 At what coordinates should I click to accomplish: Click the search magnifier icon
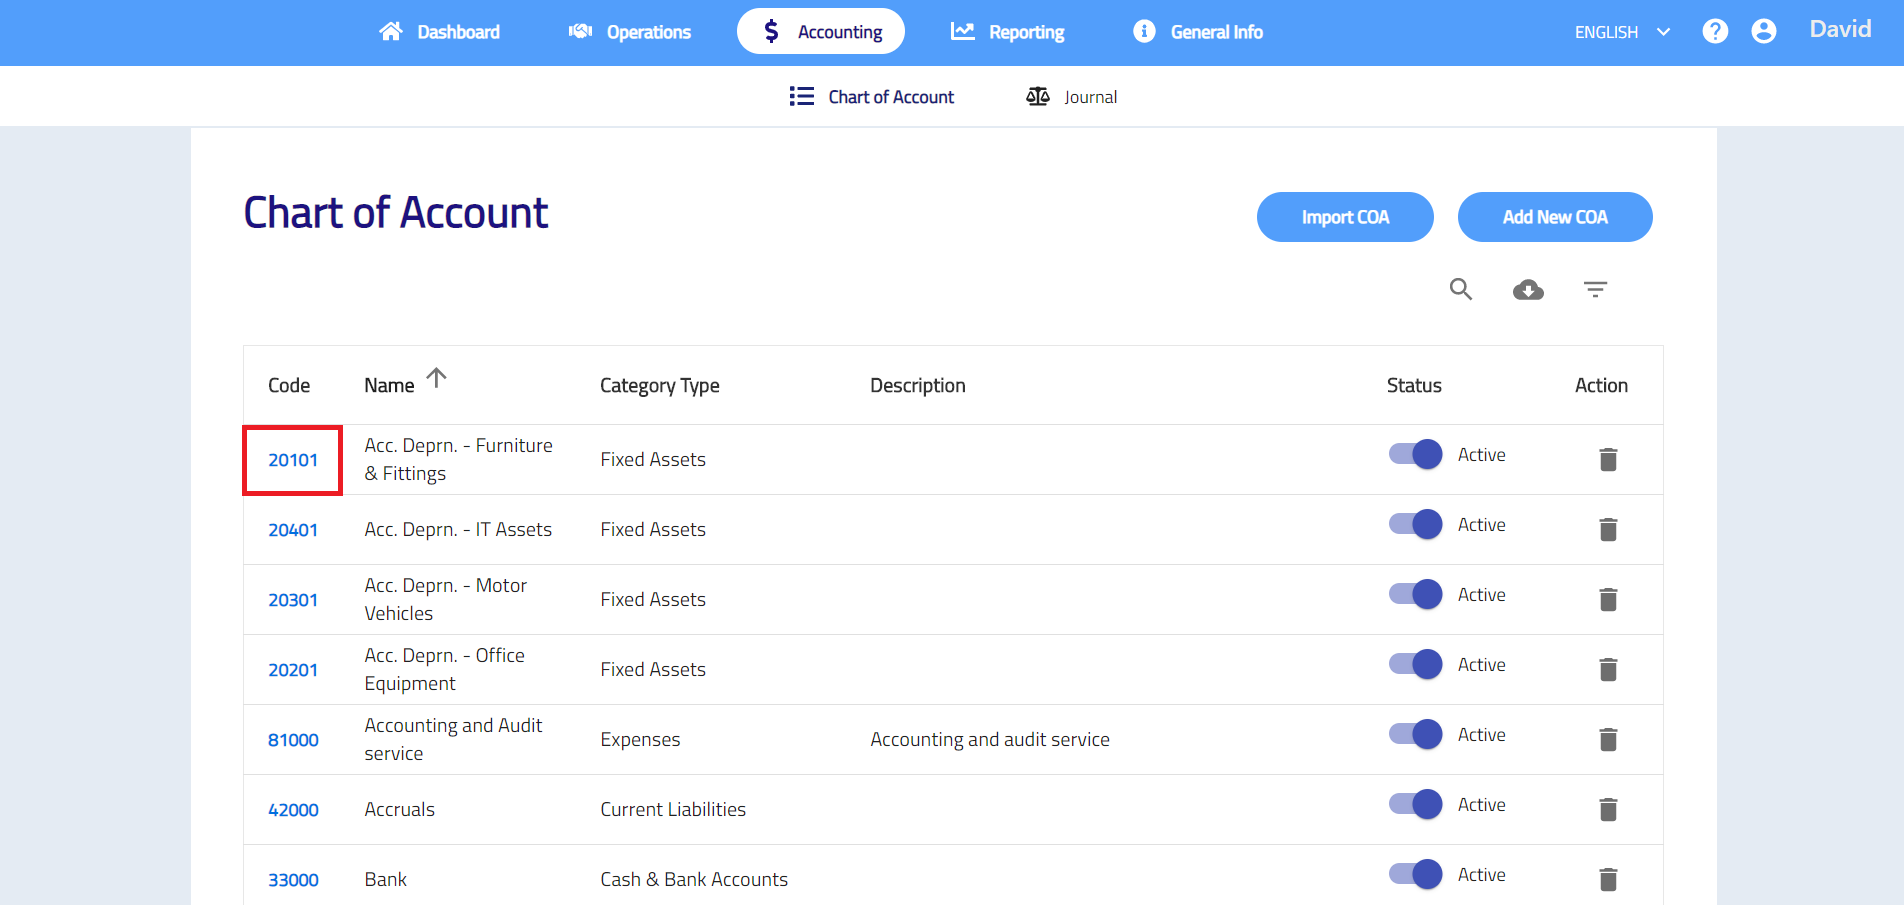pos(1461,290)
